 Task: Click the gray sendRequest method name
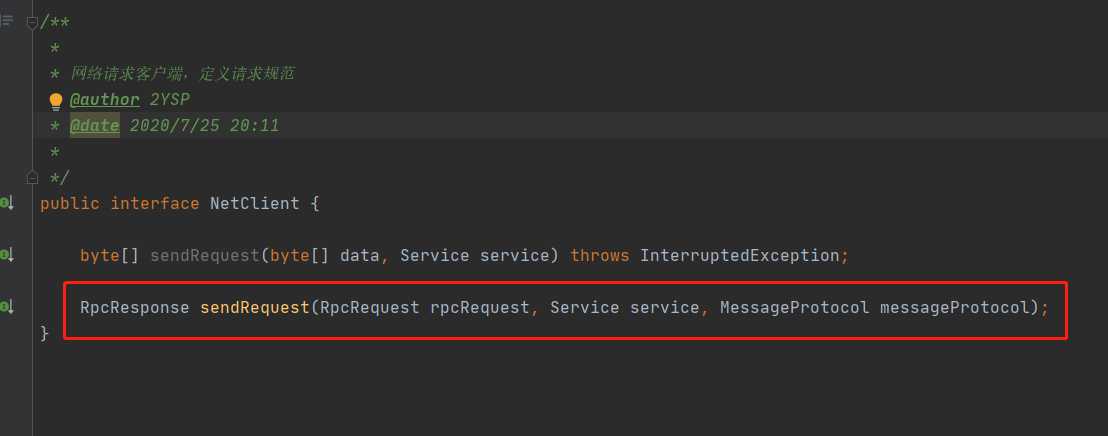click(x=204, y=255)
